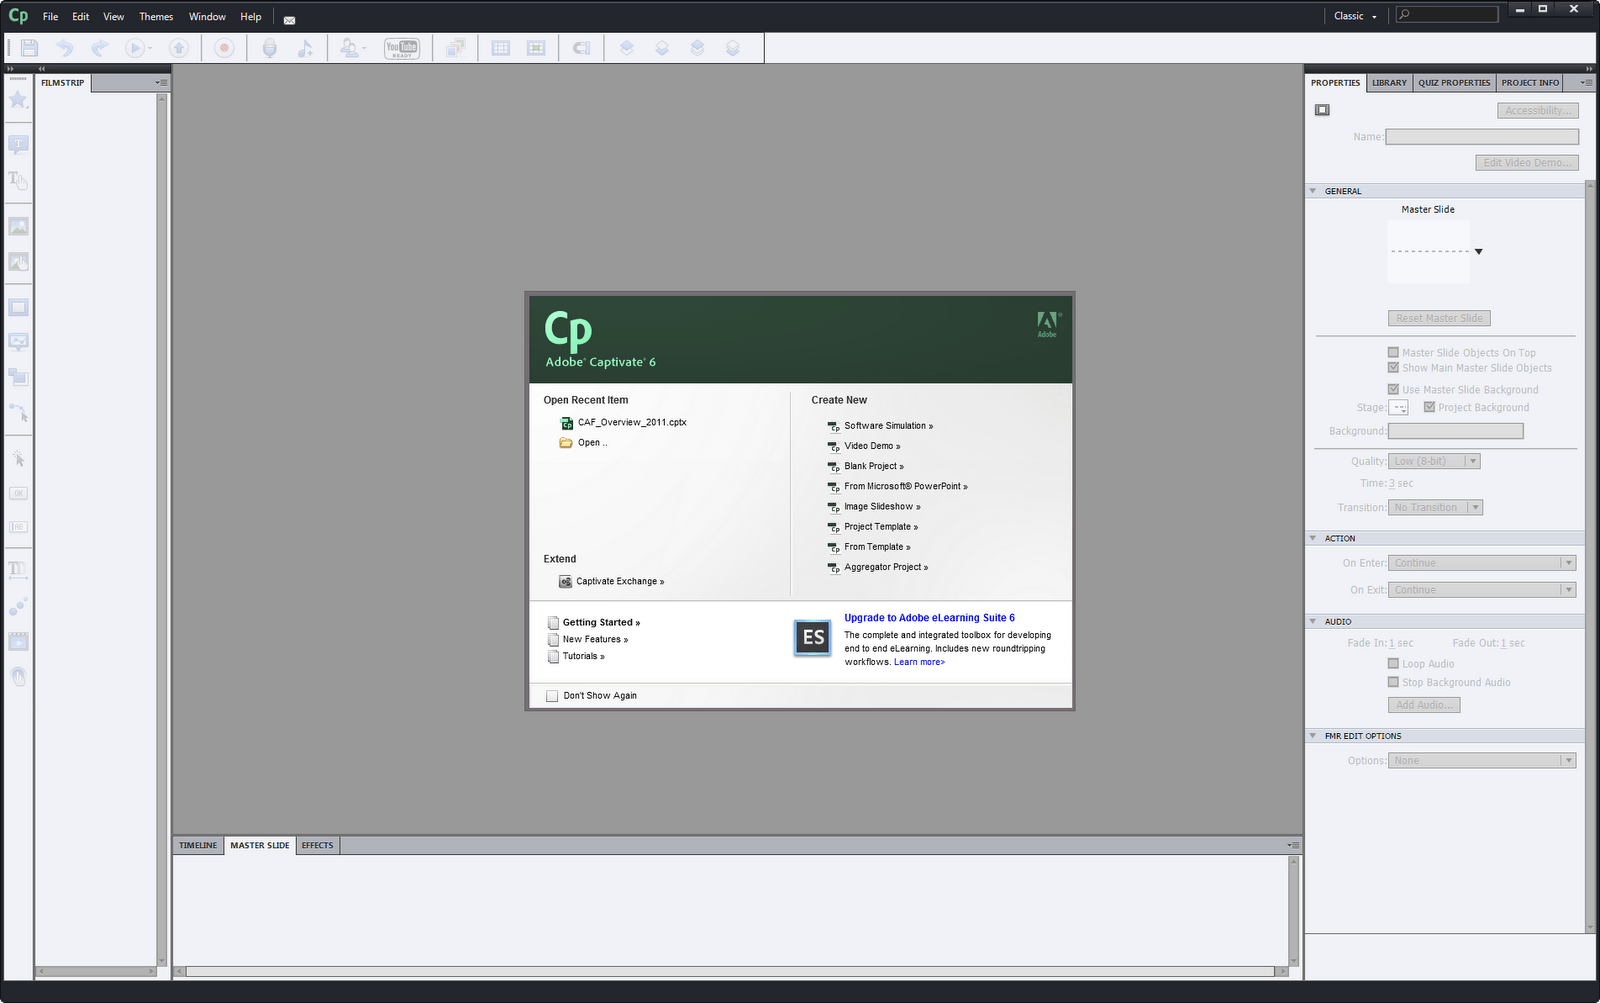The image size is (1600, 1003).
Task: Click the Save floppy disk icon
Action: 29,48
